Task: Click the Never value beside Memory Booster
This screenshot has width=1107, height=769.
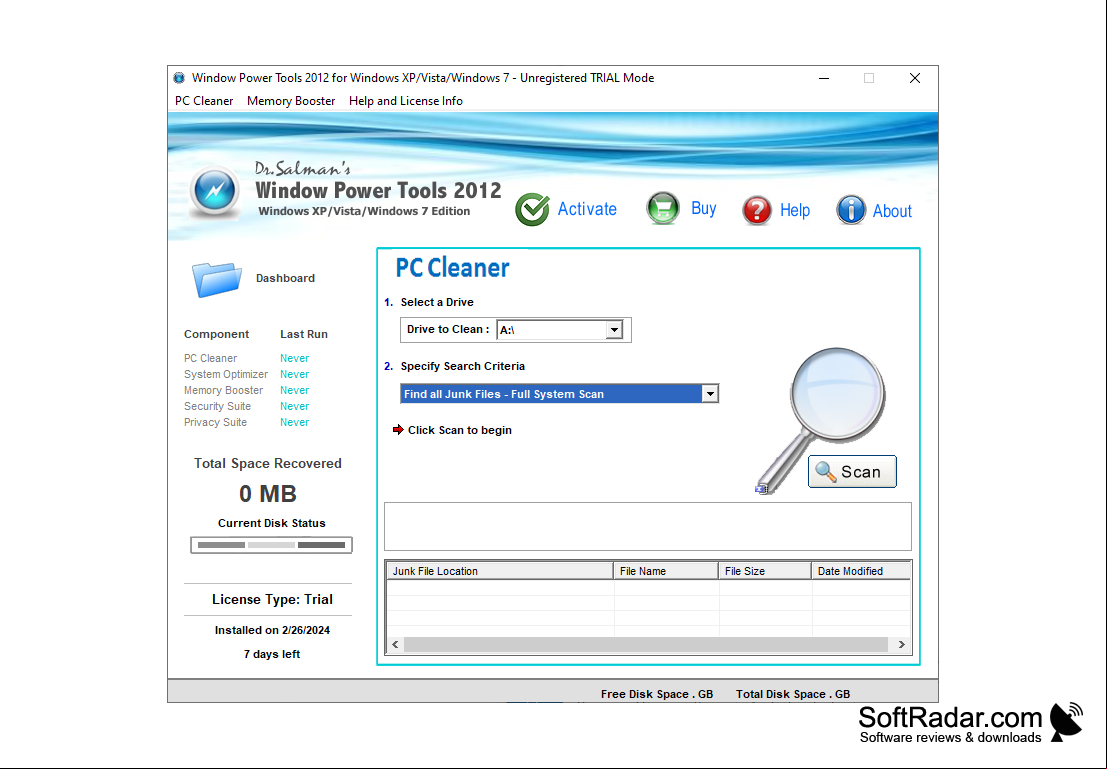Action: [294, 391]
